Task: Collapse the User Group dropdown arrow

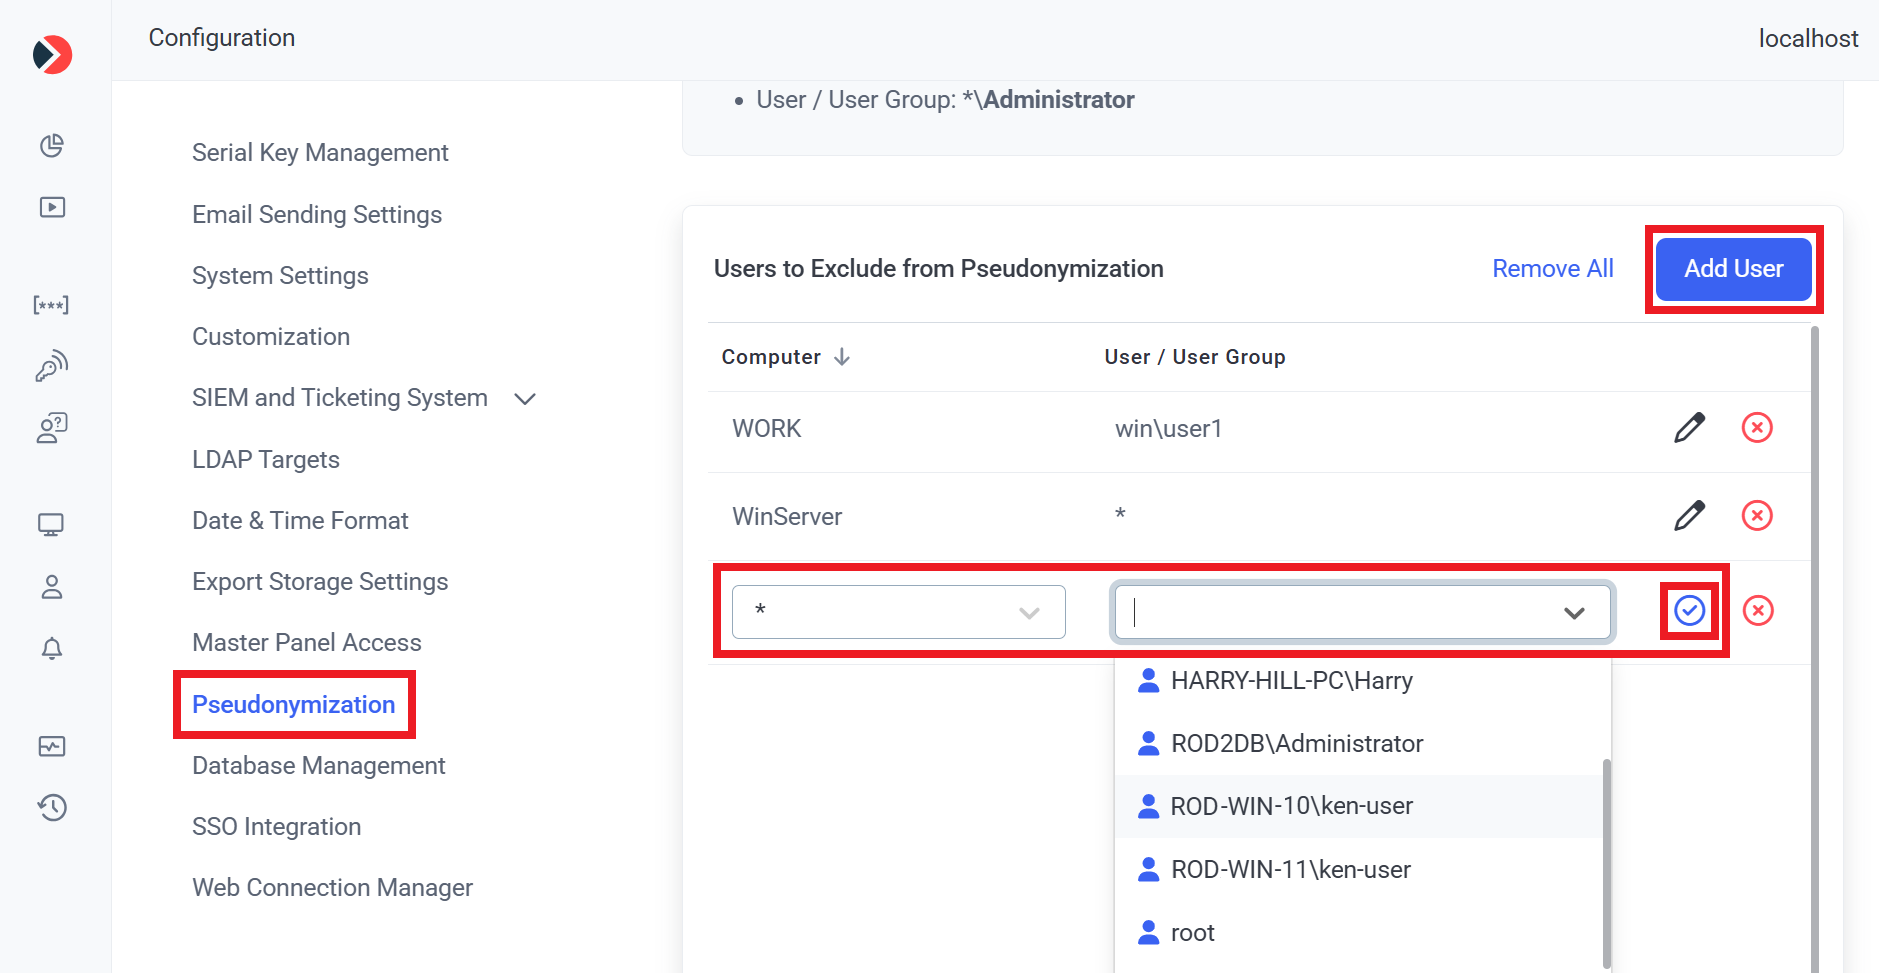Action: (1574, 613)
